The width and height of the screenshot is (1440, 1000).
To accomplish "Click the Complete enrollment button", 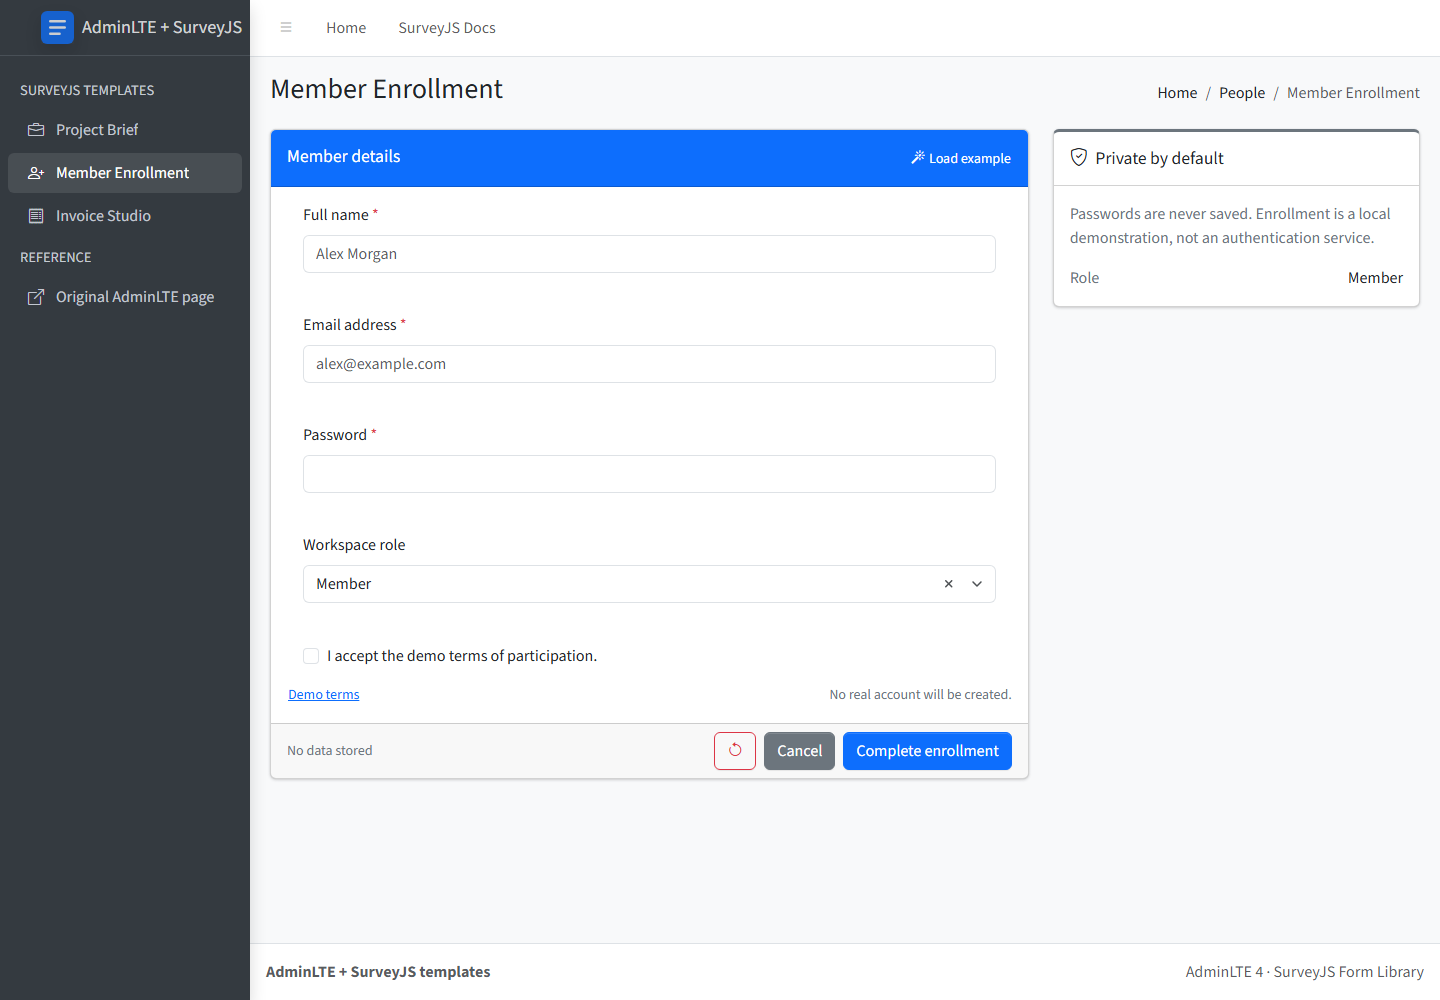I will pyautogui.click(x=927, y=751).
